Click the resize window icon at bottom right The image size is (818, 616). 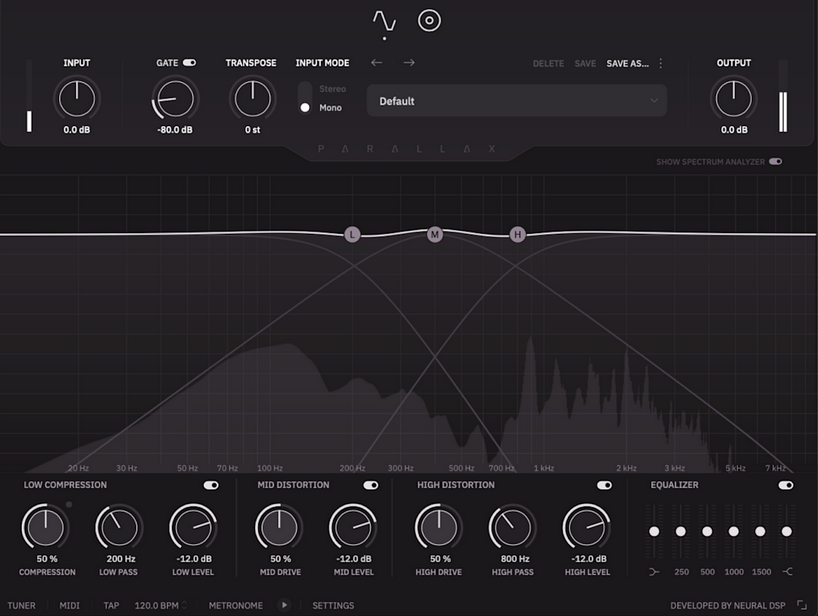(802, 605)
